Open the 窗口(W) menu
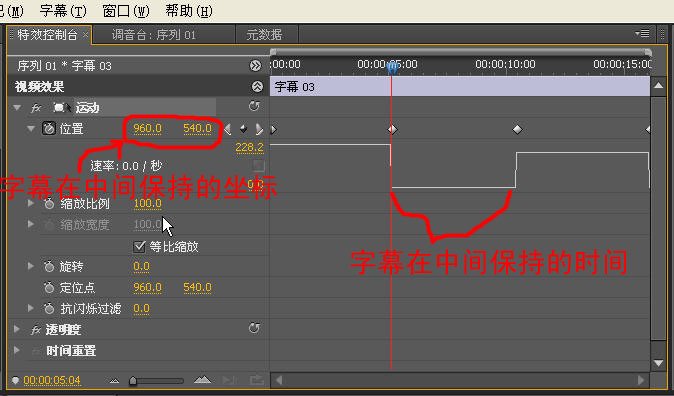Viewport: 674px width, 396px height. (x=126, y=11)
